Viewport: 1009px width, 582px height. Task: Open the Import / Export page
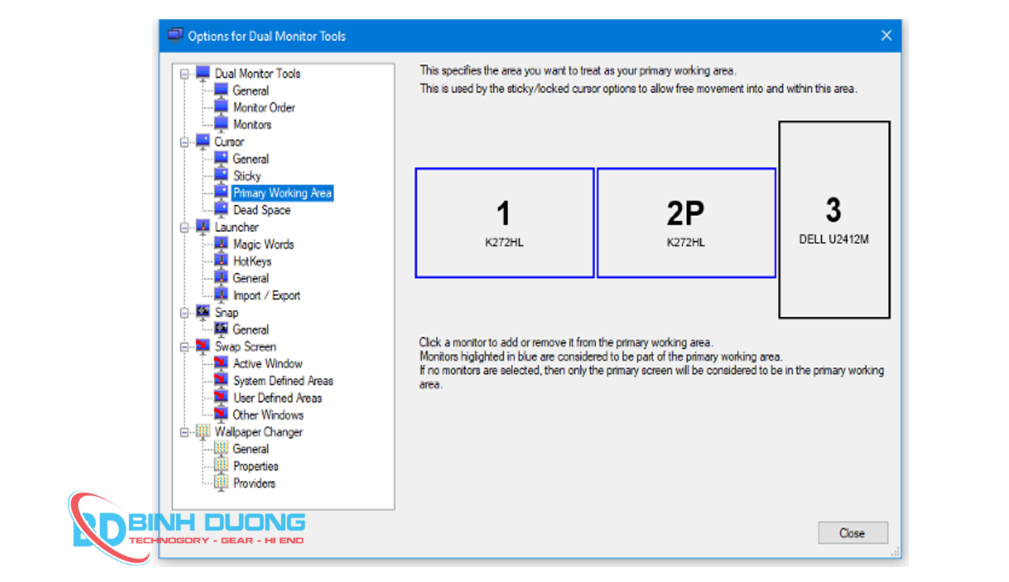[266, 296]
